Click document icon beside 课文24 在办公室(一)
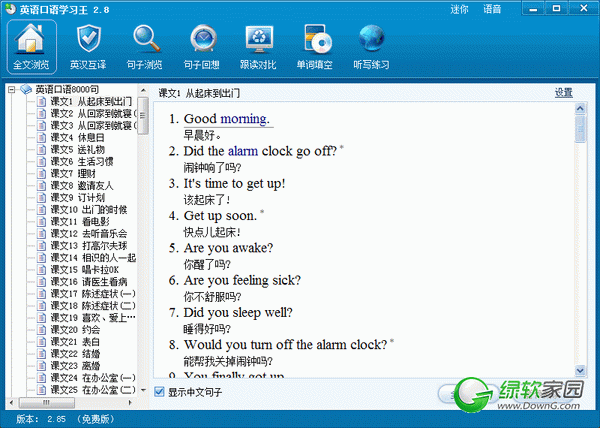600x428 pixels. pyautogui.click(x=41, y=378)
